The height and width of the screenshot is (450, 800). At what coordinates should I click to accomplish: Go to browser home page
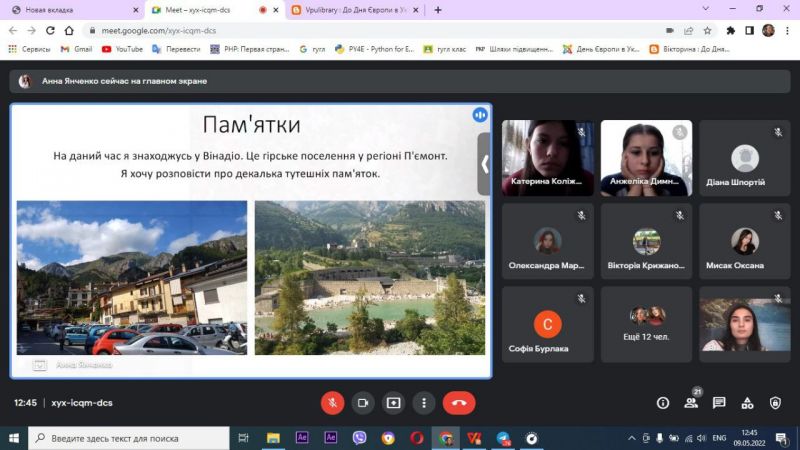(x=69, y=31)
